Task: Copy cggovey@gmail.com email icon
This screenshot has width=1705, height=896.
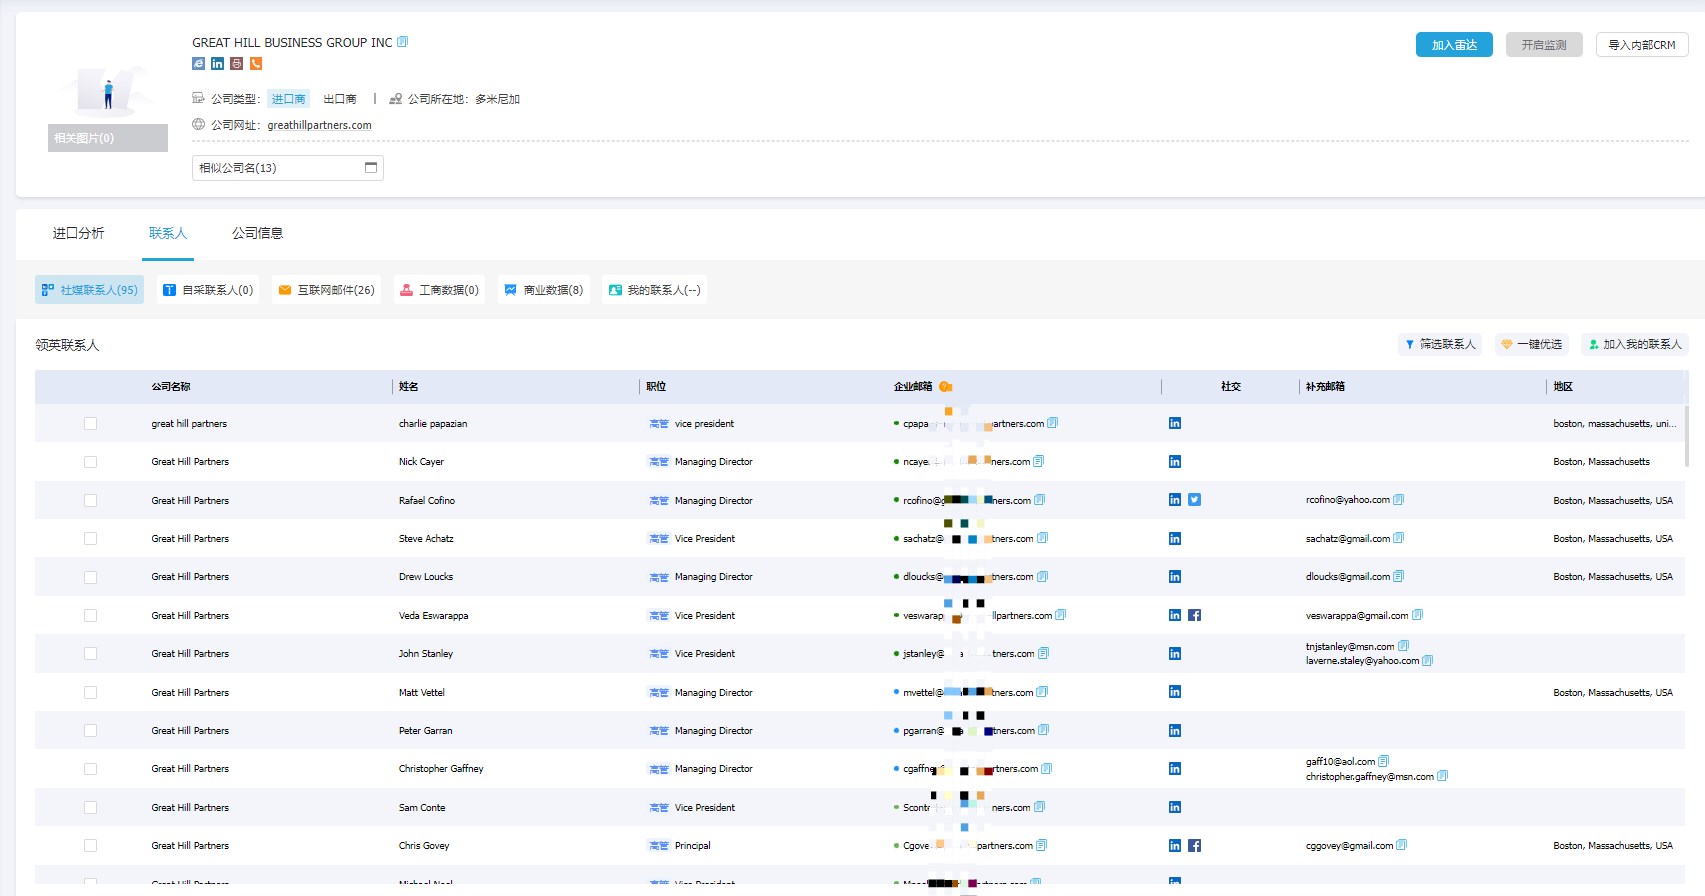Action: [1401, 845]
